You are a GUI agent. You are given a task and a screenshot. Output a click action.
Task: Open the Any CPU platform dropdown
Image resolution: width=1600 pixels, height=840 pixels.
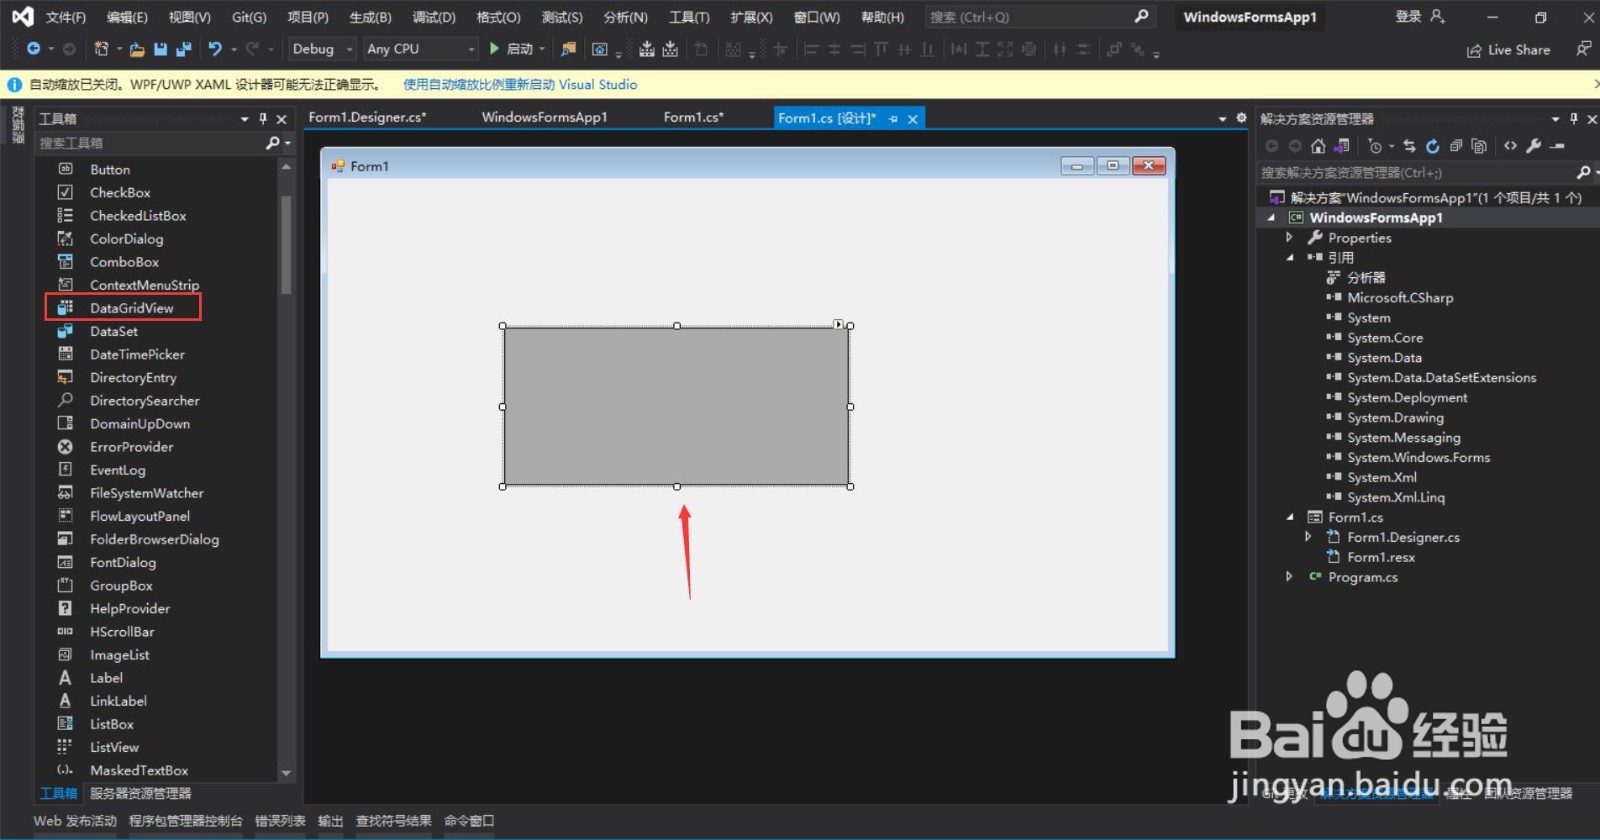tap(421, 49)
